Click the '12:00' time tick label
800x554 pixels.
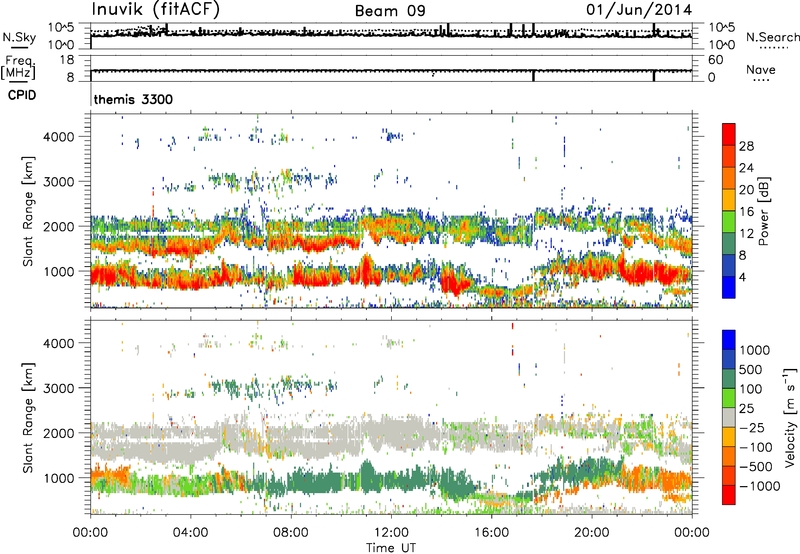[x=391, y=533]
